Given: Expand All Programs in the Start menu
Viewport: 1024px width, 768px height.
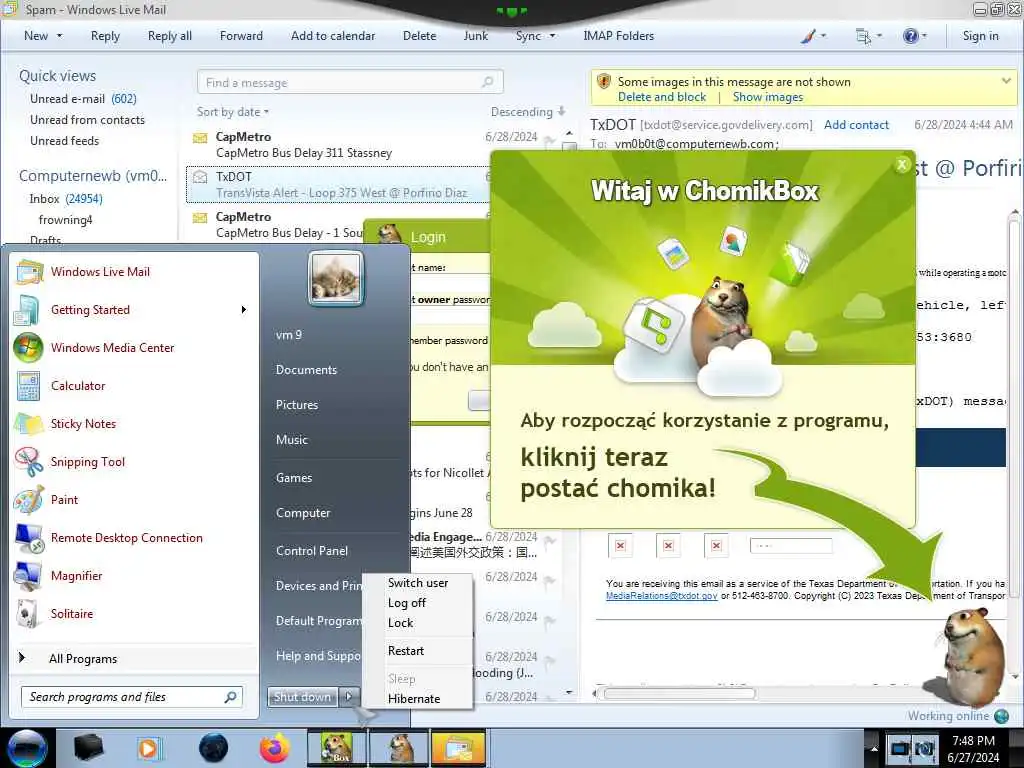Looking at the screenshot, I should [83, 659].
